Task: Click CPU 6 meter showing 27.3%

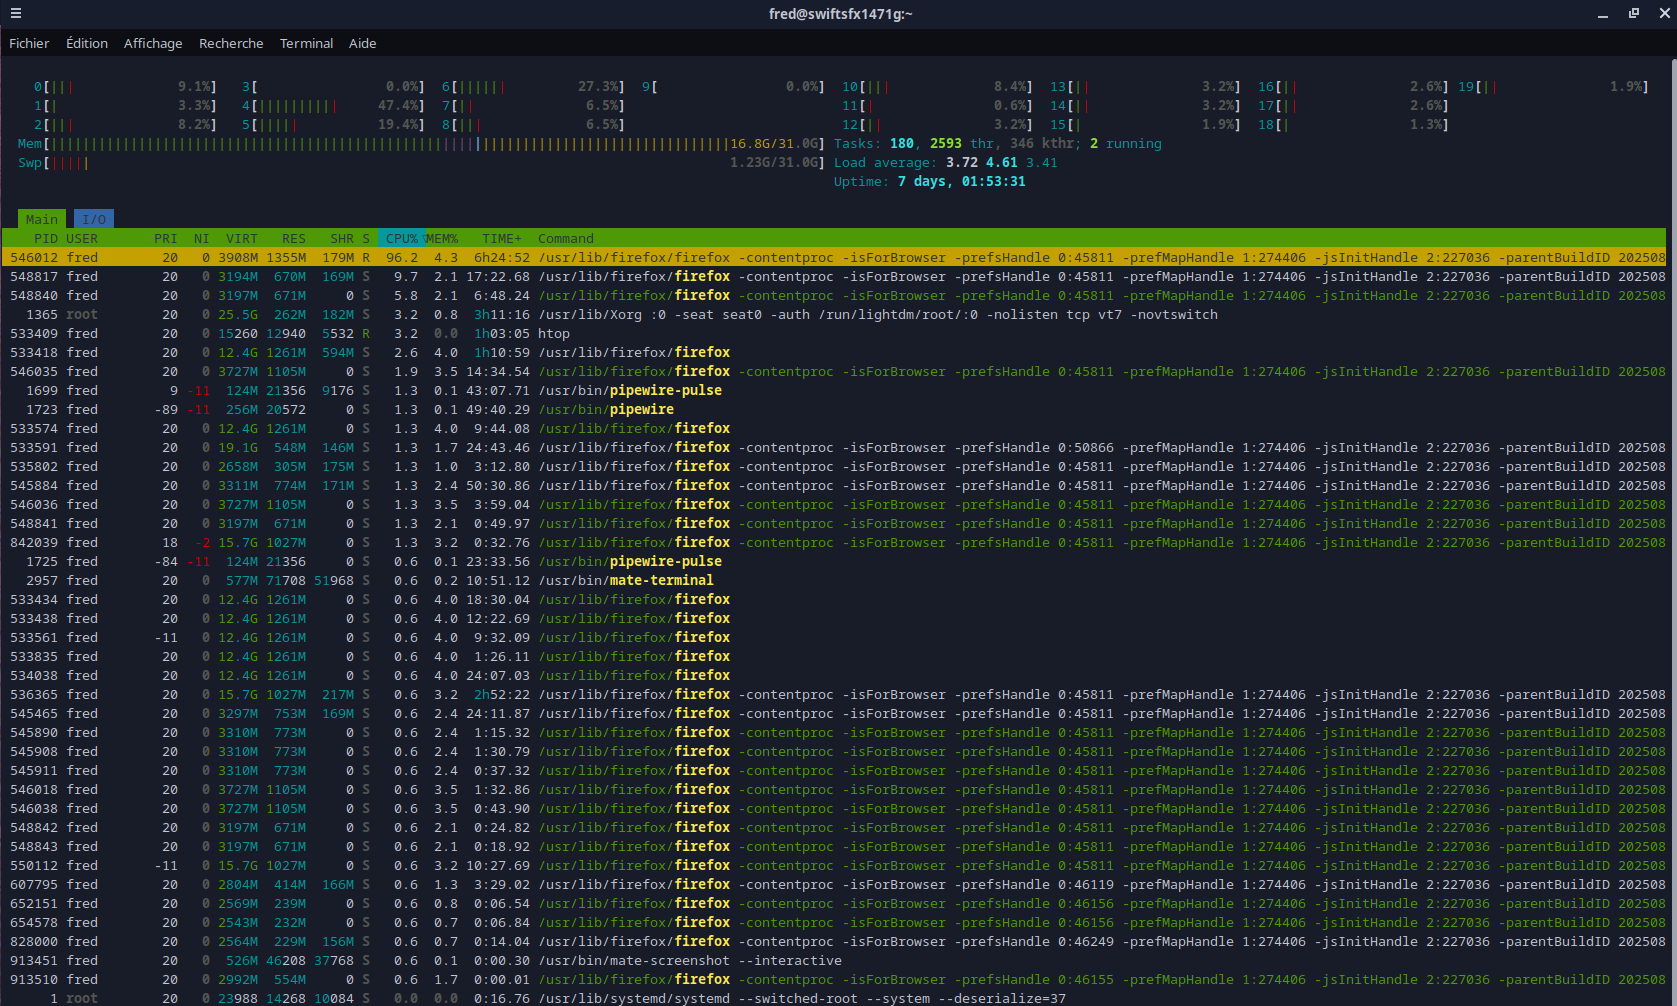Action: pyautogui.click(x=534, y=87)
